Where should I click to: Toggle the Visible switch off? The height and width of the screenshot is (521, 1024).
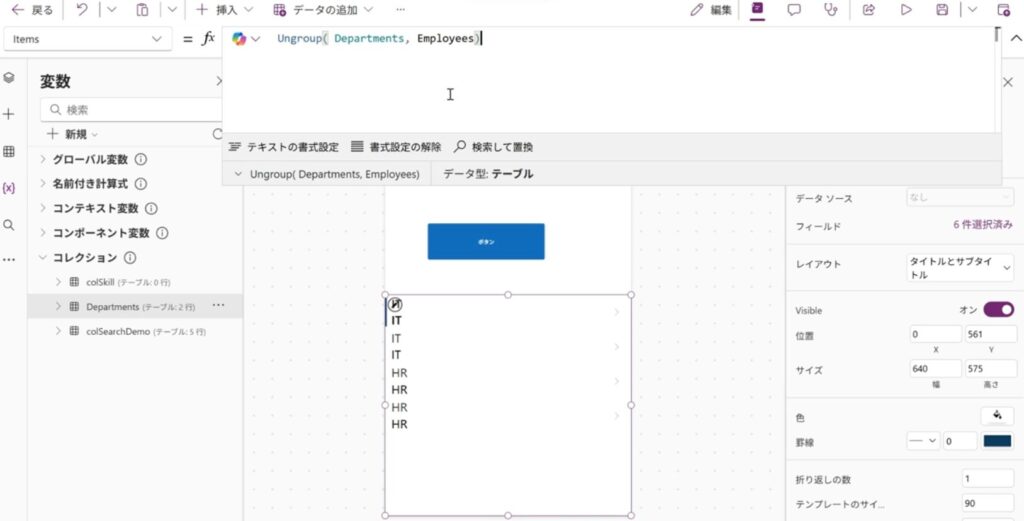(997, 310)
